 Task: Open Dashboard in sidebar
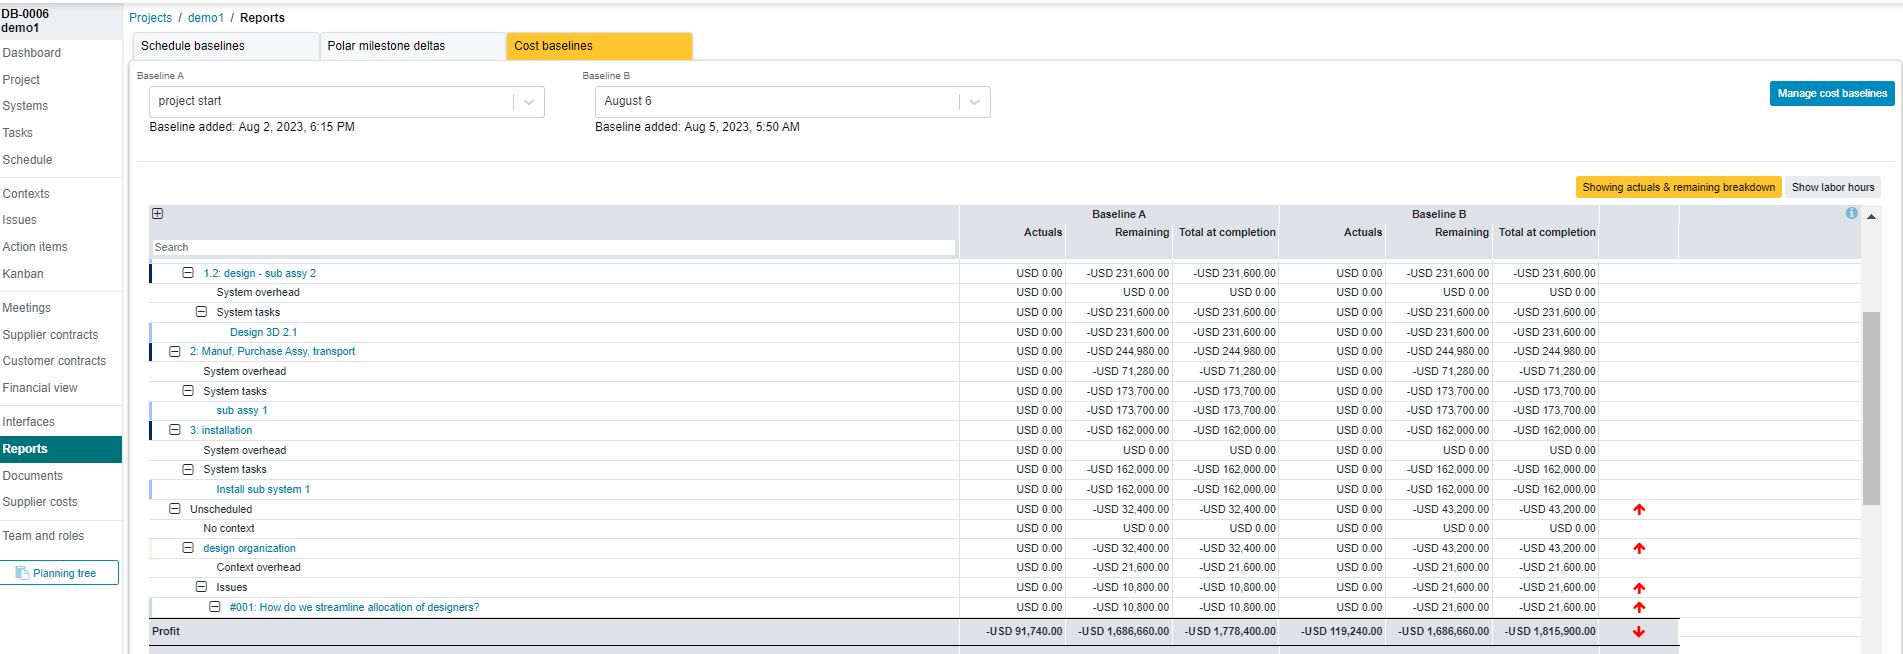(x=32, y=53)
